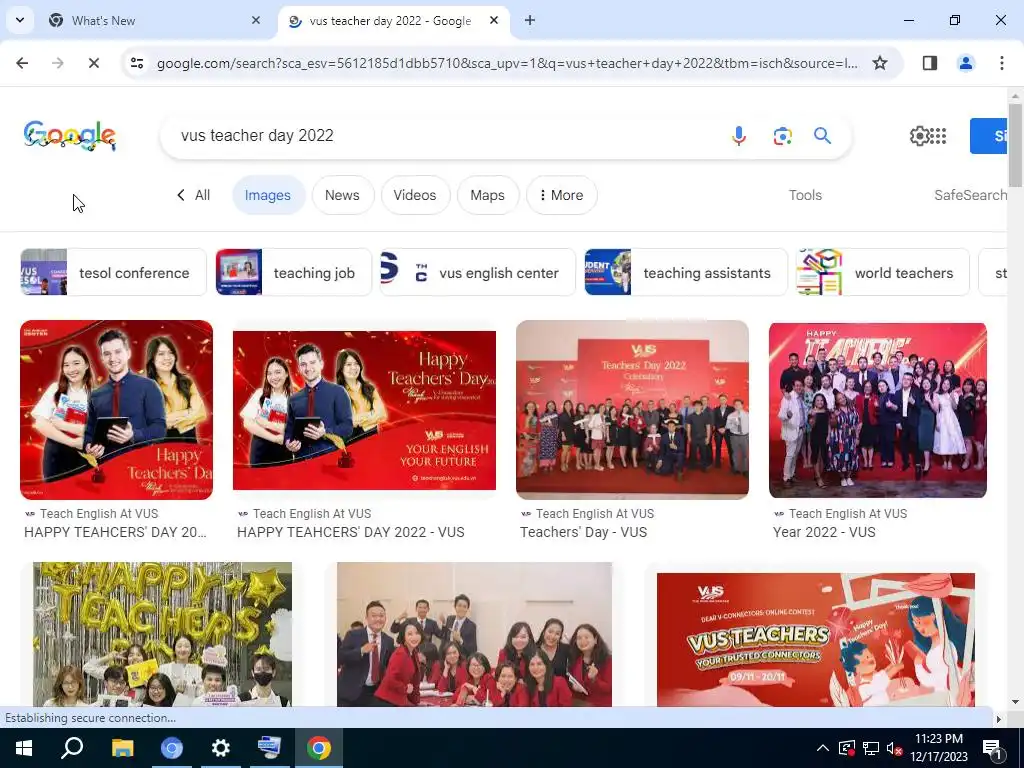Open Google apps grid
The width and height of the screenshot is (1024, 768).
tap(938, 136)
